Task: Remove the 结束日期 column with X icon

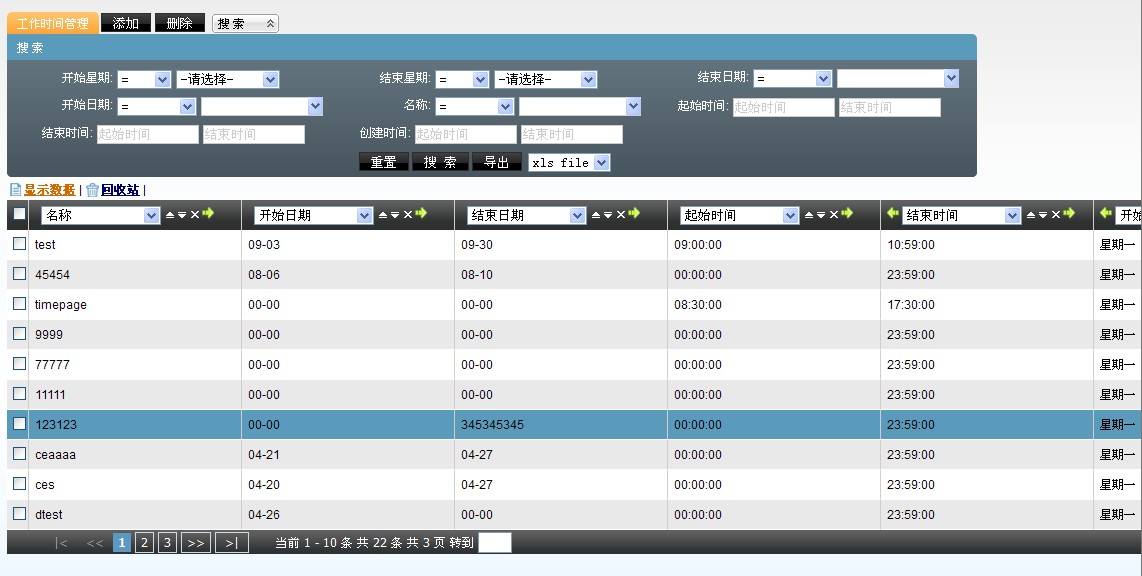Action: [620, 215]
